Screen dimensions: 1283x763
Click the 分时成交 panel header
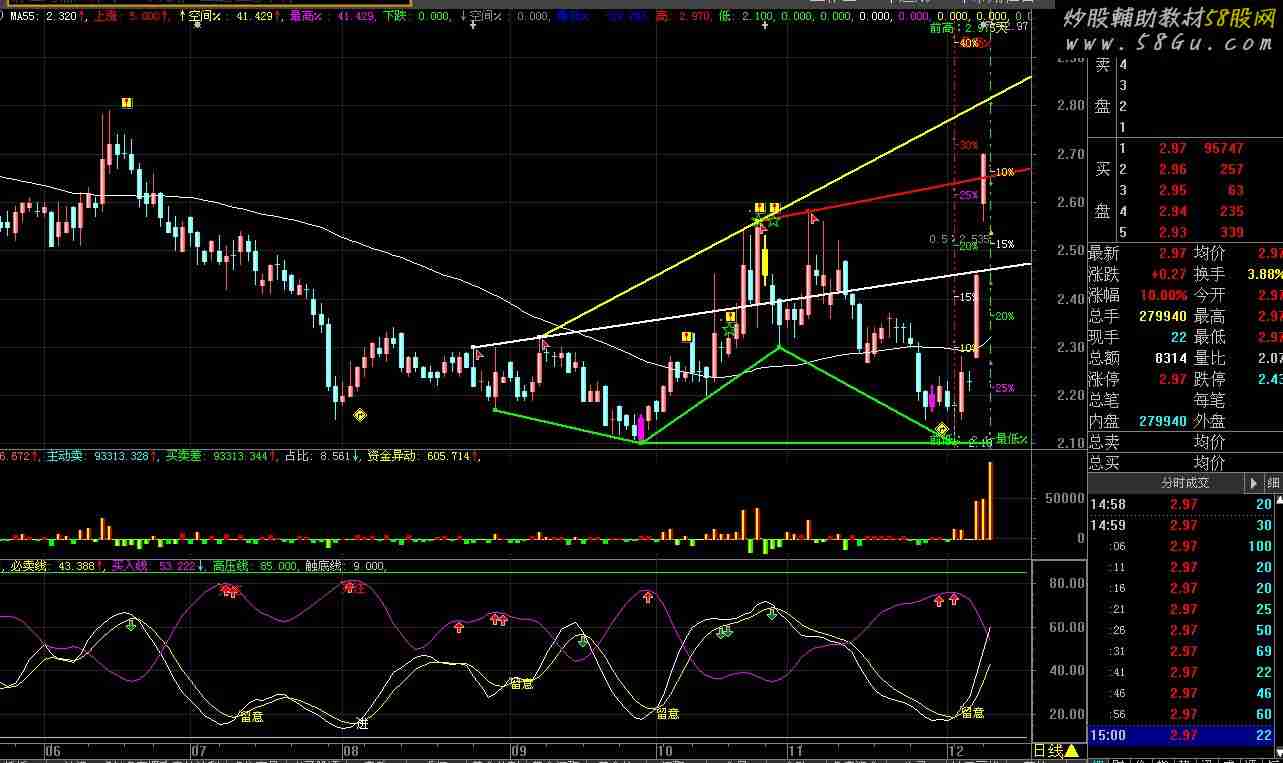click(1184, 483)
